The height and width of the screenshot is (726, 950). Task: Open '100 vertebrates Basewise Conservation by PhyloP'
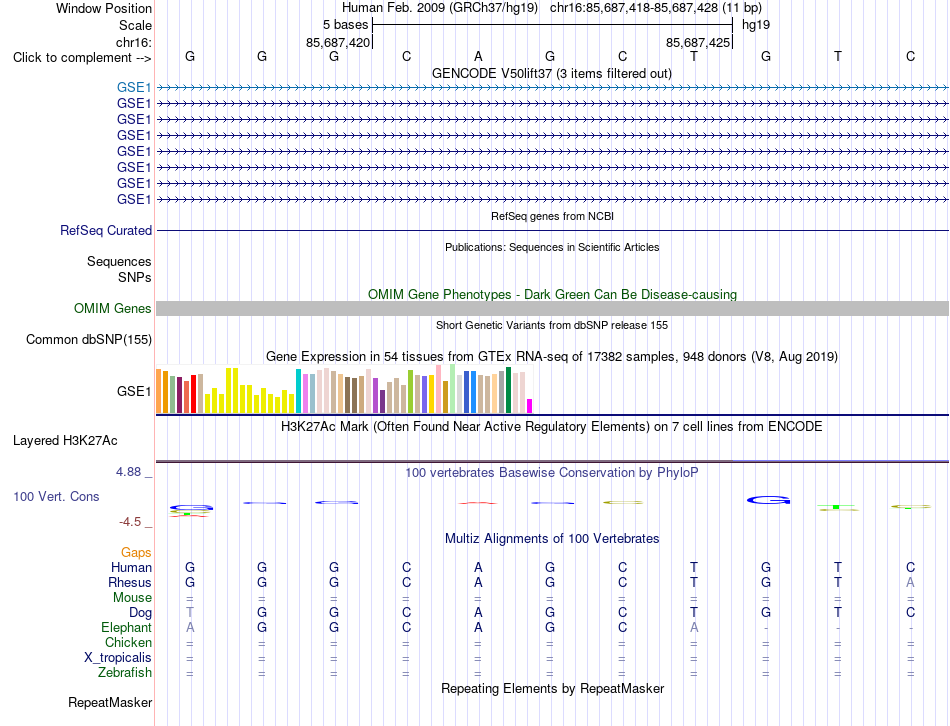pyautogui.click(x=552, y=473)
